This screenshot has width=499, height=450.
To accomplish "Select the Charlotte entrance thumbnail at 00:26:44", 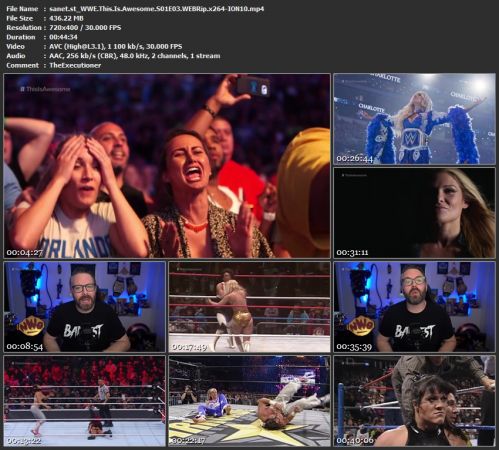I will click(415, 119).
